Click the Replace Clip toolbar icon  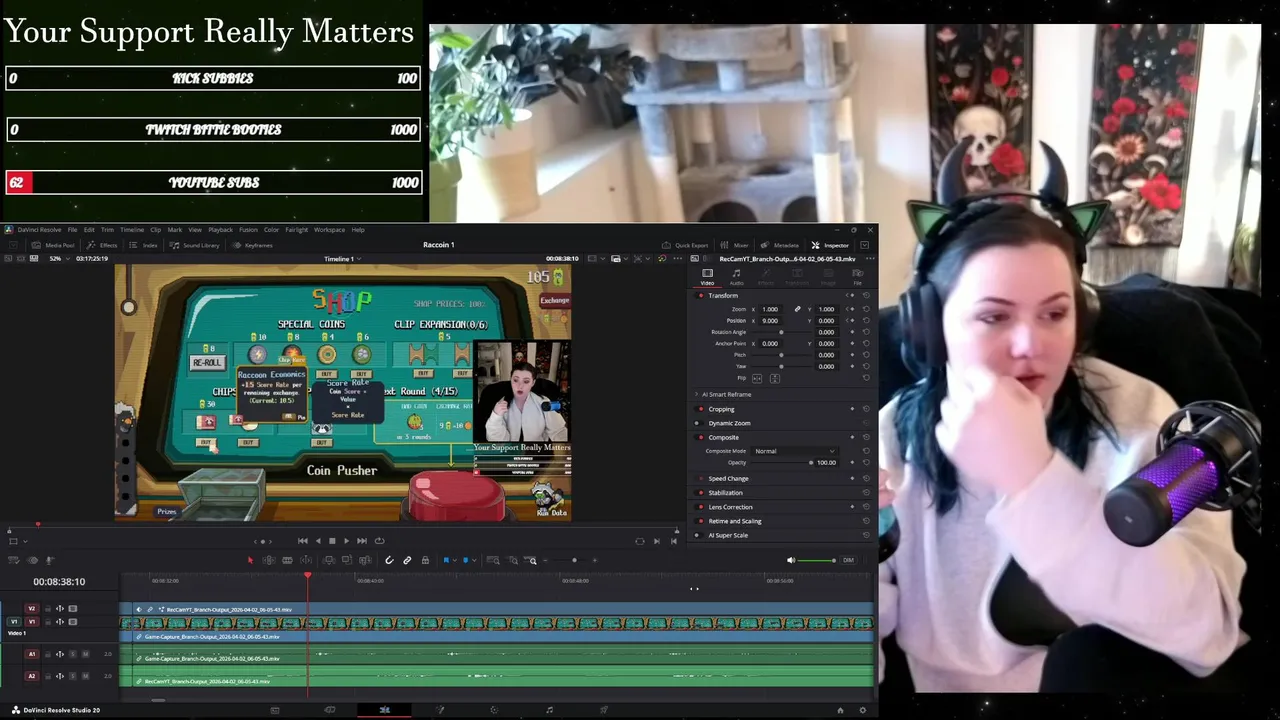click(365, 560)
